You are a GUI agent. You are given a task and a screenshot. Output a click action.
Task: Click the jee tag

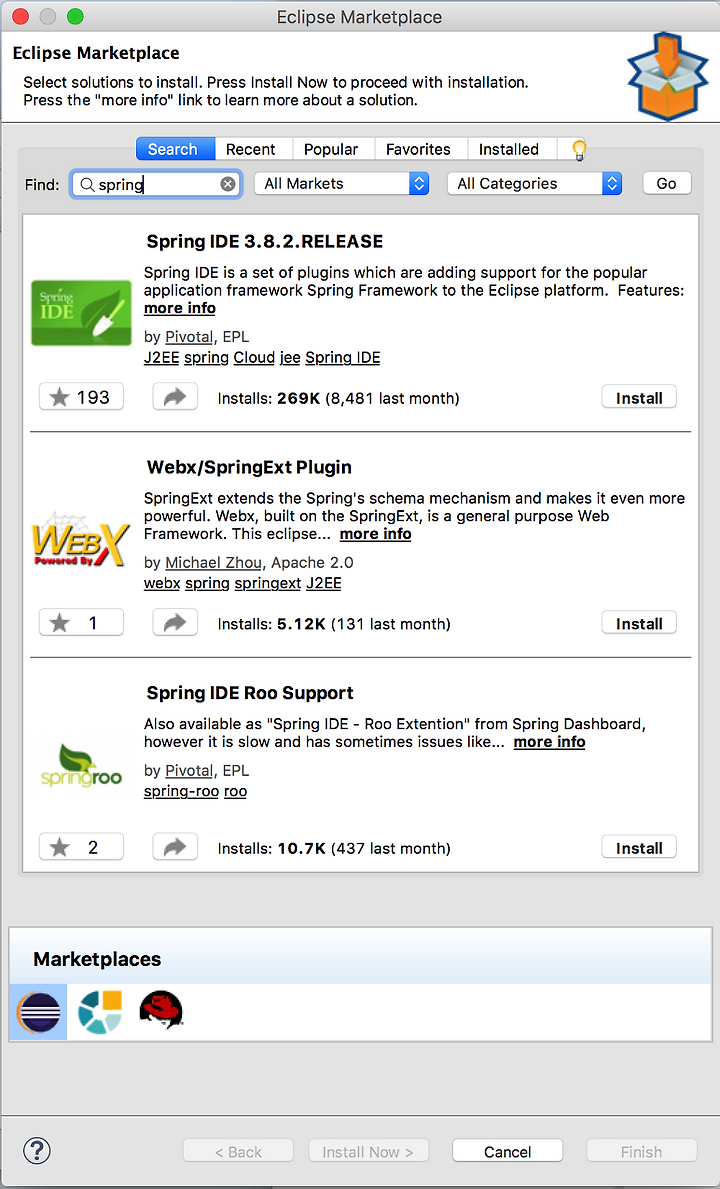point(290,357)
